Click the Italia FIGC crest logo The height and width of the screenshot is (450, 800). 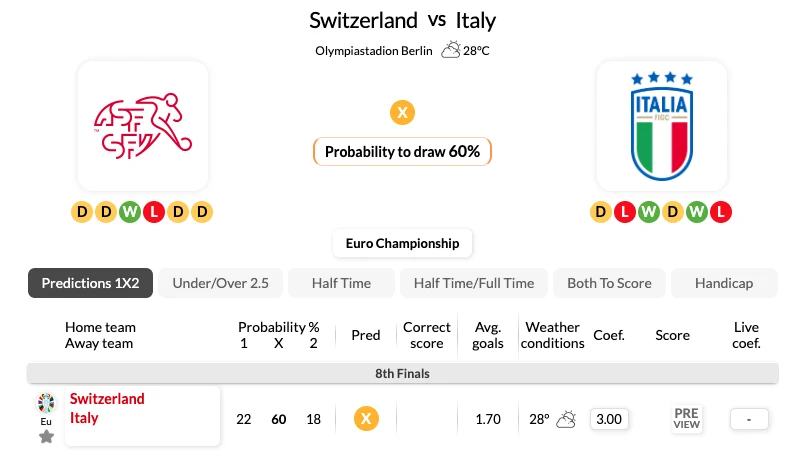tap(662, 126)
